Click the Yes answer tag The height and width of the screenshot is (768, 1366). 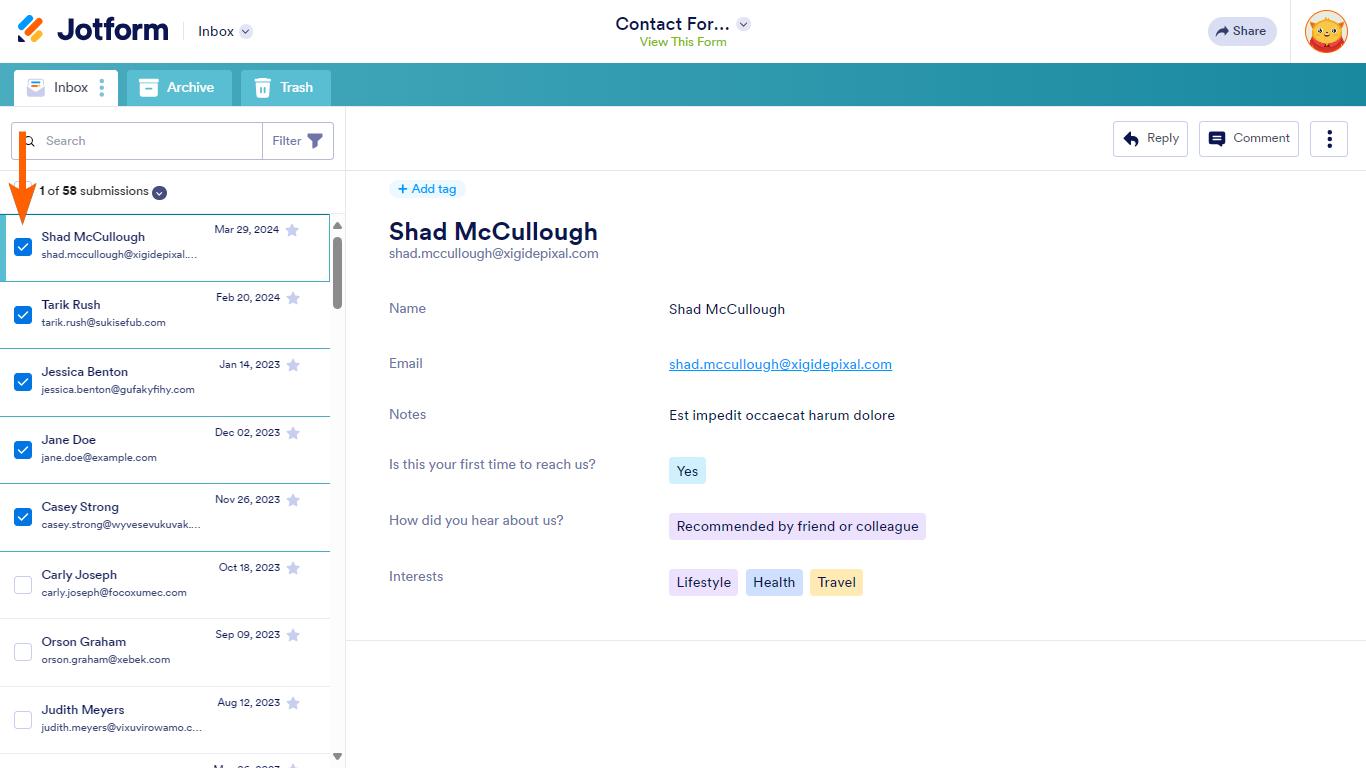click(687, 471)
